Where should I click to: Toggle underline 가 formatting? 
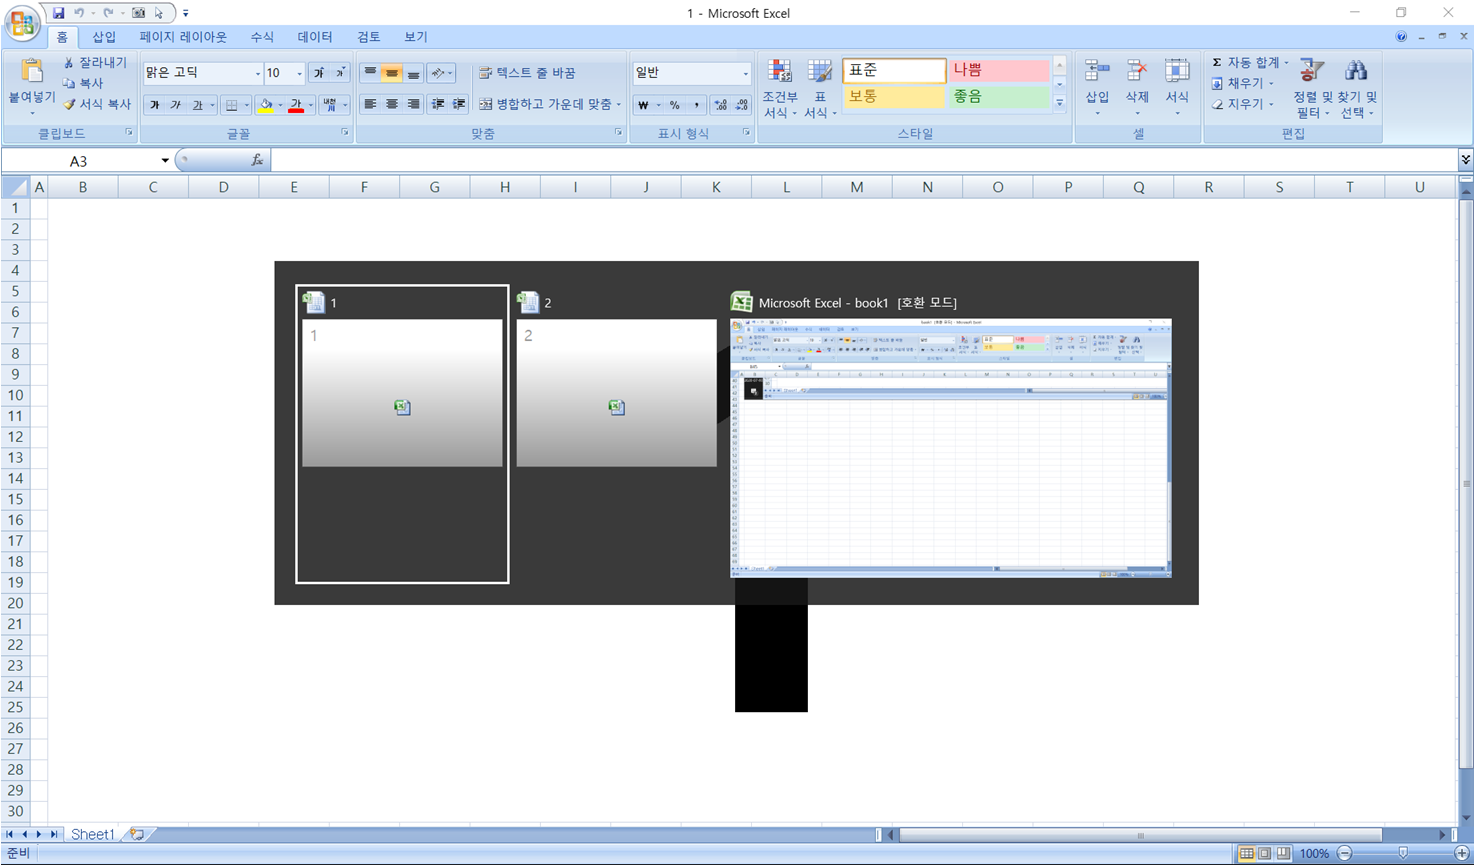click(197, 105)
